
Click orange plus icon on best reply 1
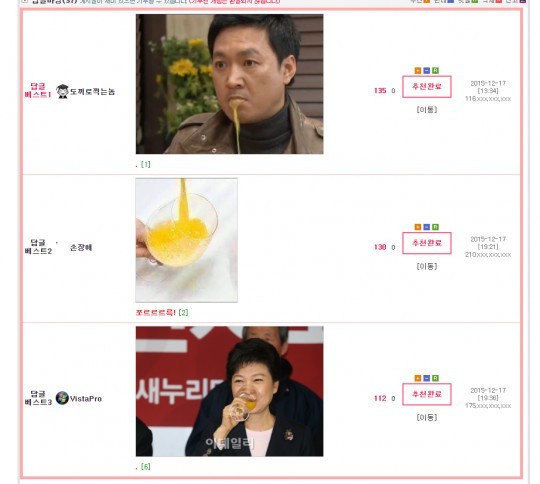coord(418,71)
